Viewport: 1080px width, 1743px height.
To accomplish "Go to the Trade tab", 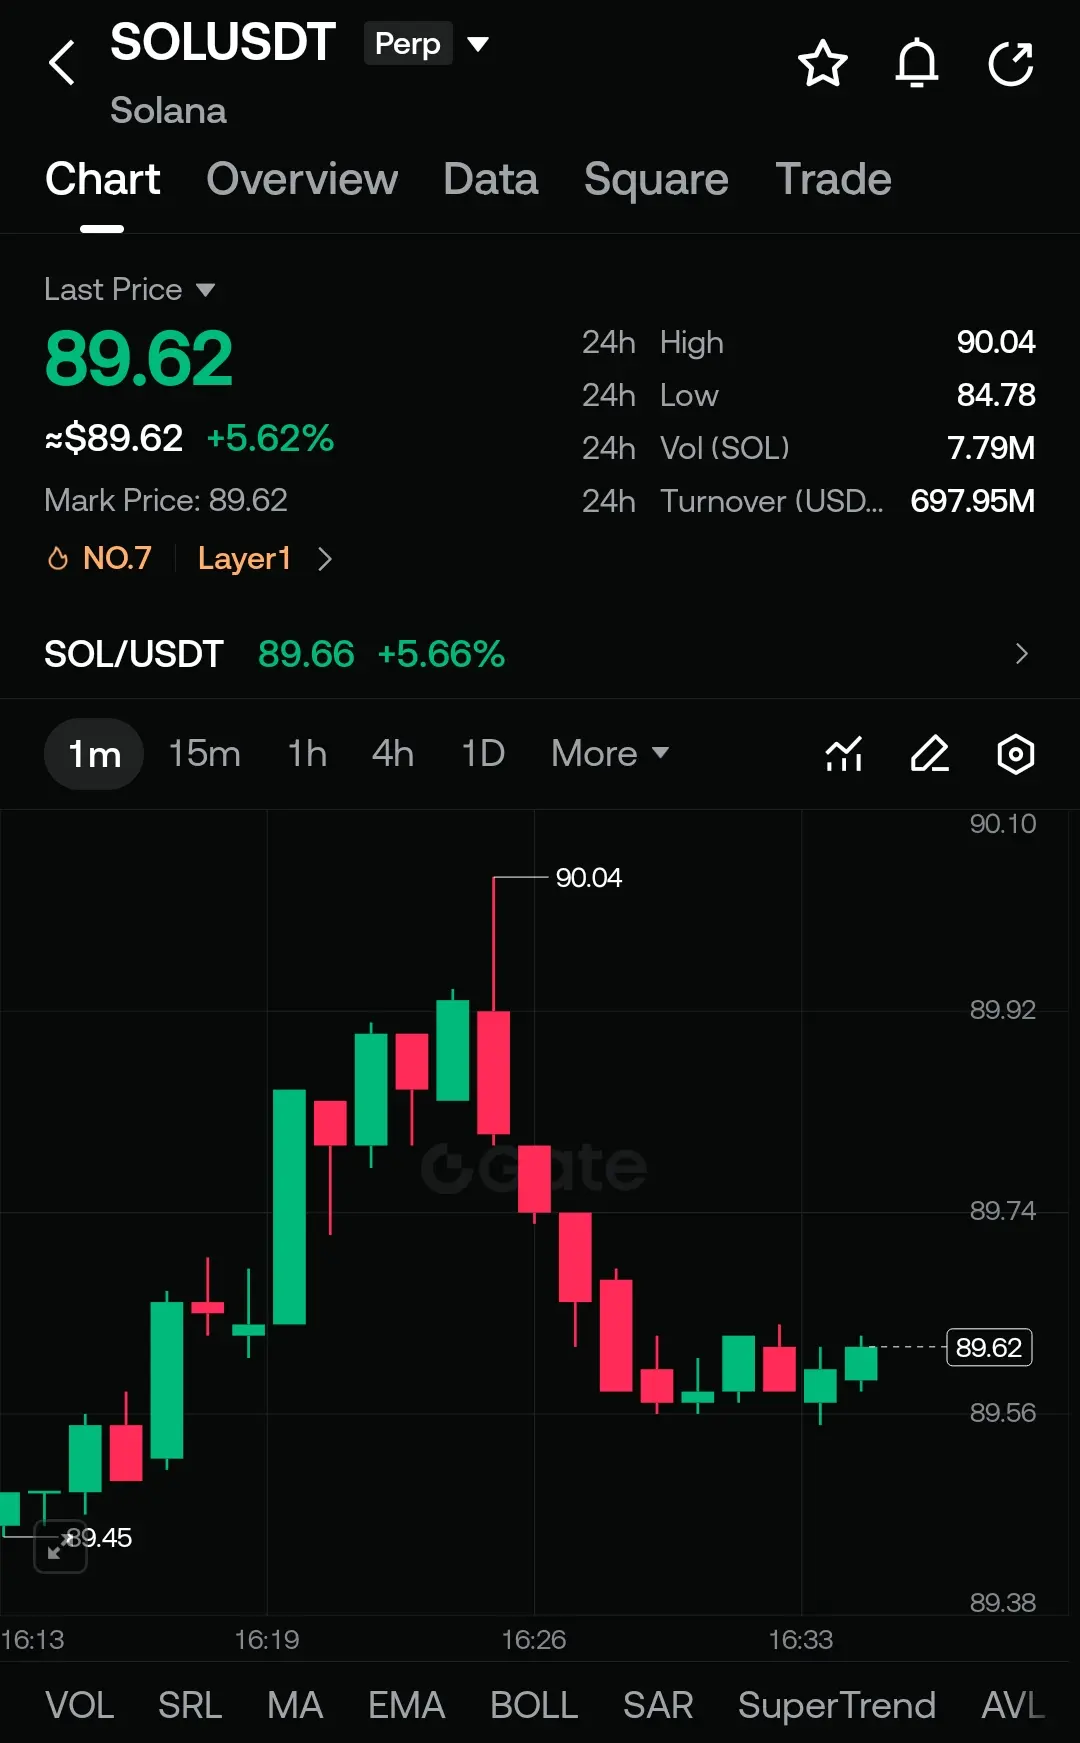I will [833, 180].
